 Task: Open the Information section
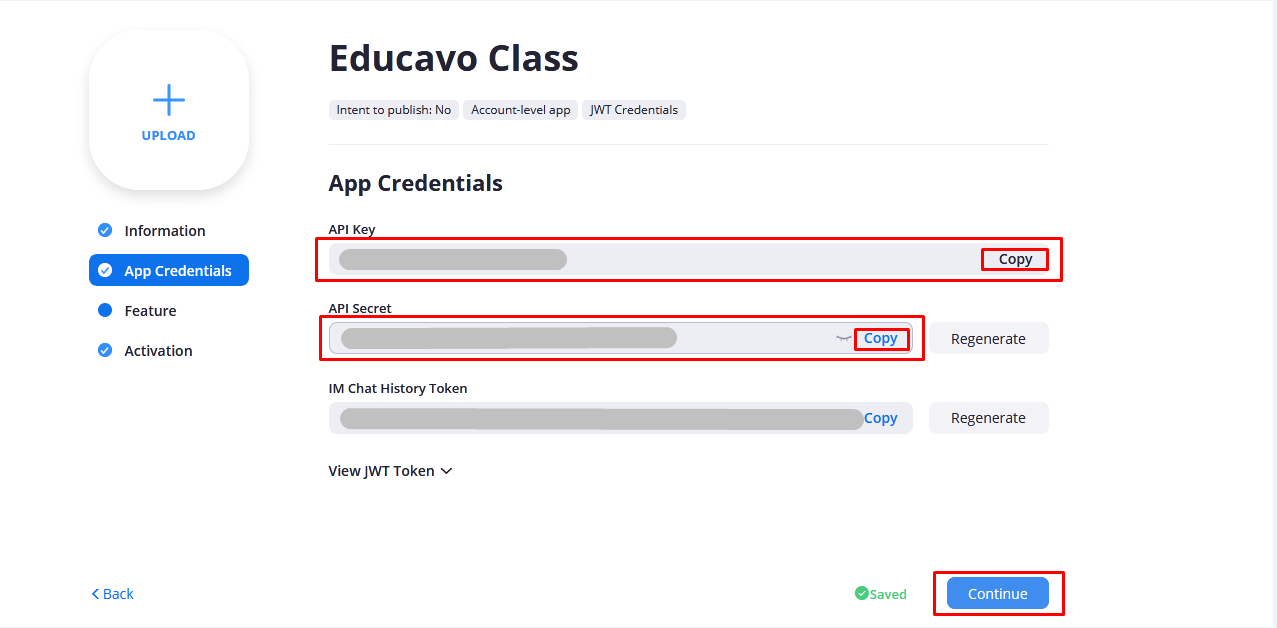164,231
